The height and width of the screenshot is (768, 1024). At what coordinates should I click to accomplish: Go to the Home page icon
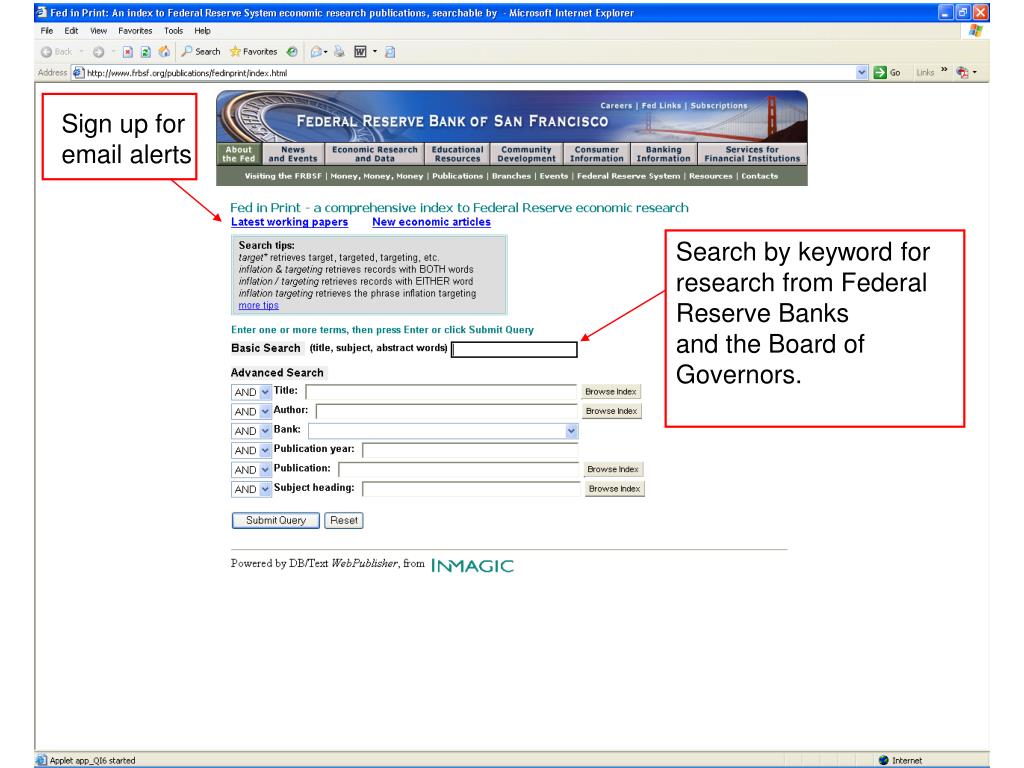pyautogui.click(x=164, y=52)
